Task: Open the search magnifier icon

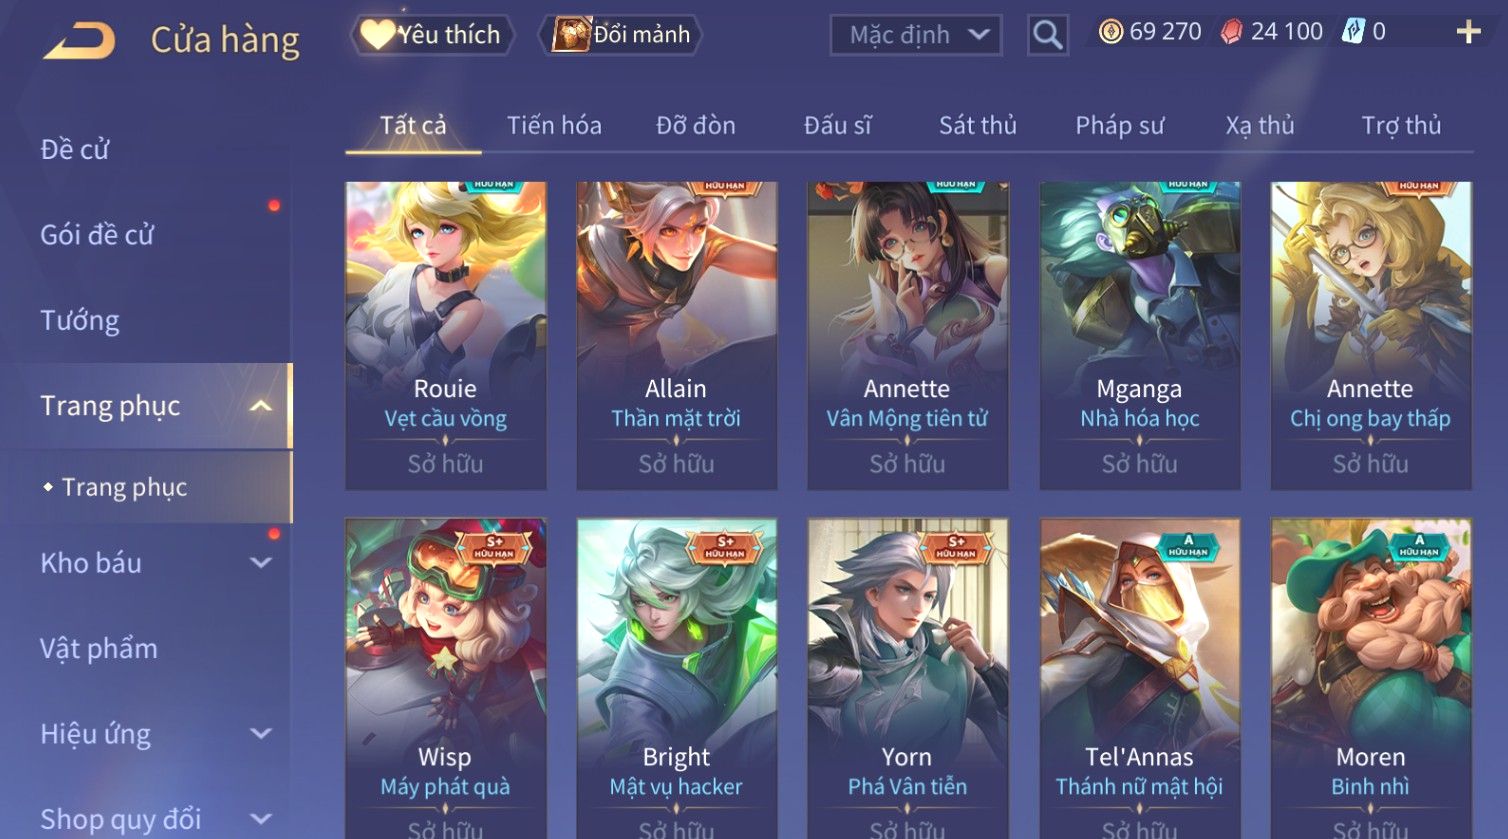Action: 1047,35
